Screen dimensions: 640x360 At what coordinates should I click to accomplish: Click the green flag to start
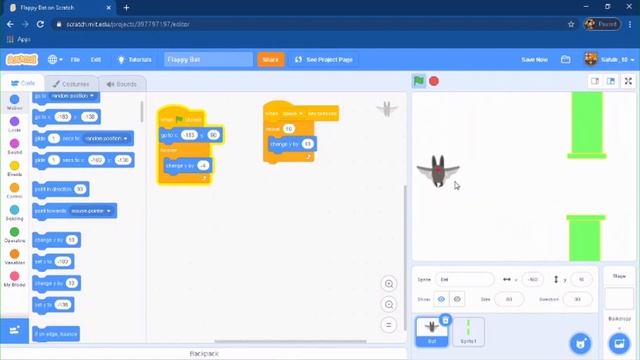(419, 81)
